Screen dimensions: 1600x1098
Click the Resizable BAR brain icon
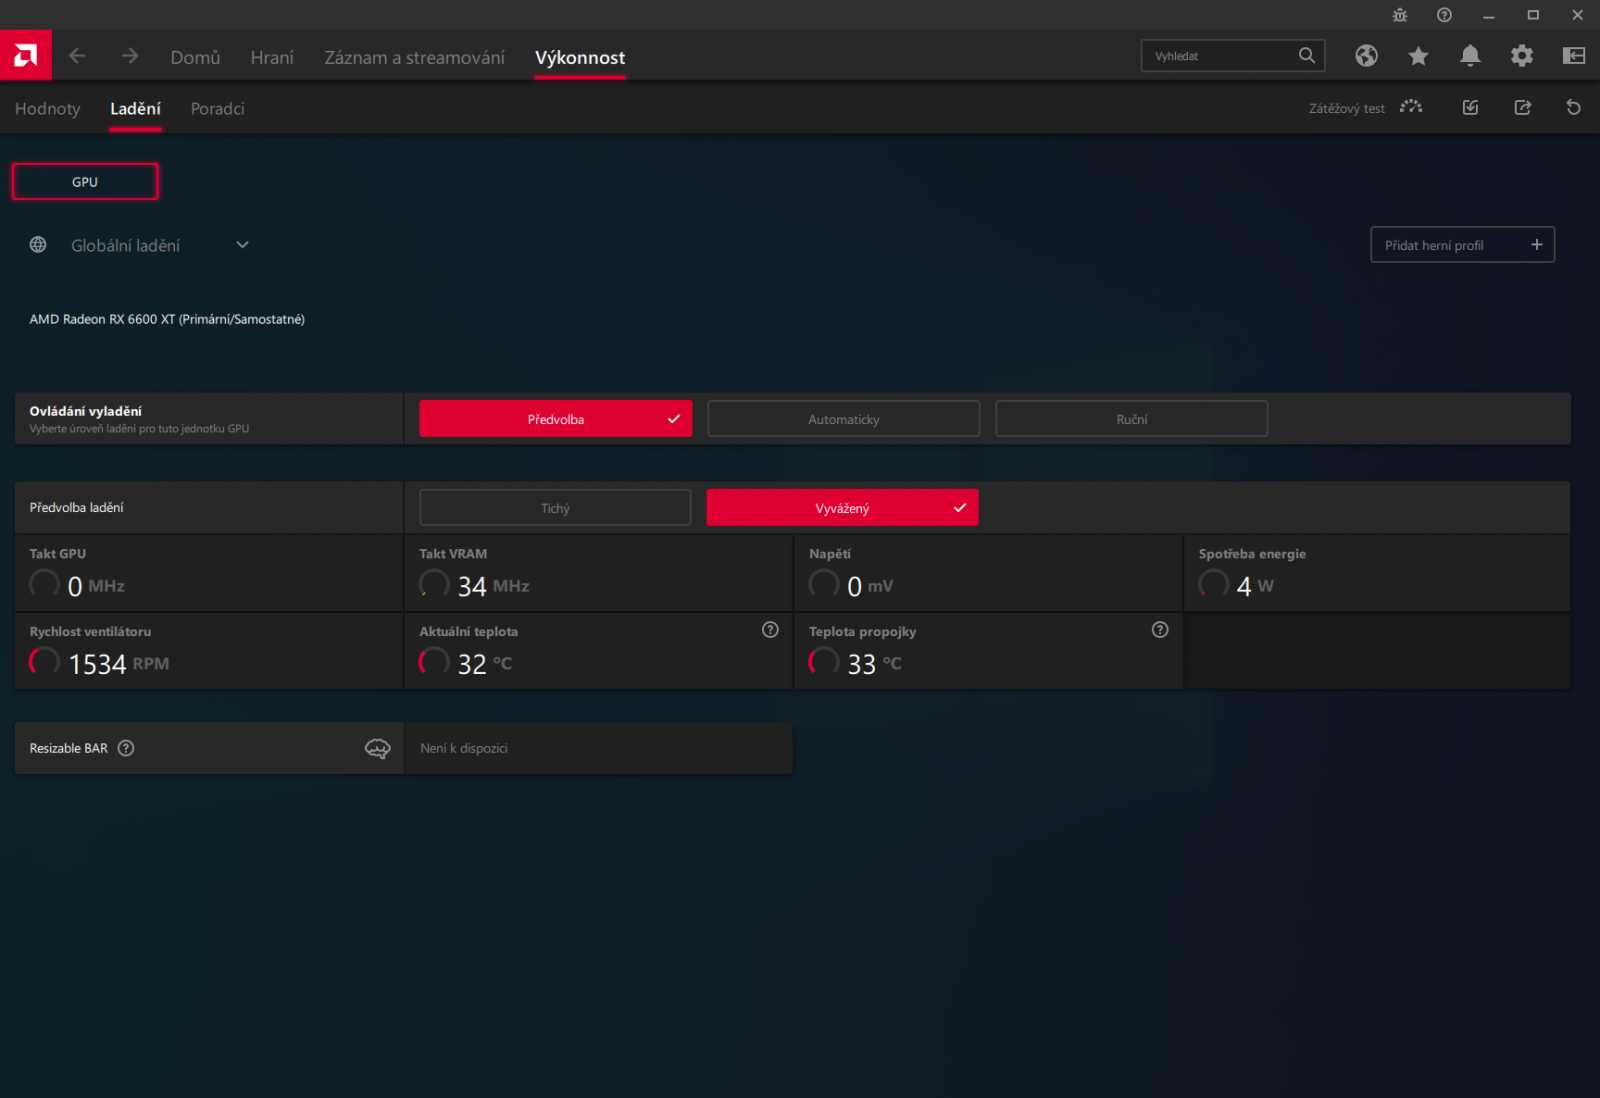377,748
